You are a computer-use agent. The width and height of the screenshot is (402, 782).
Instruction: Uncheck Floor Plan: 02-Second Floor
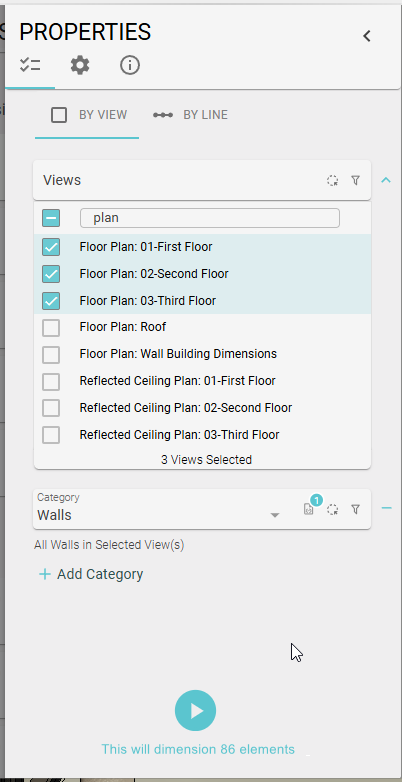(x=51, y=274)
